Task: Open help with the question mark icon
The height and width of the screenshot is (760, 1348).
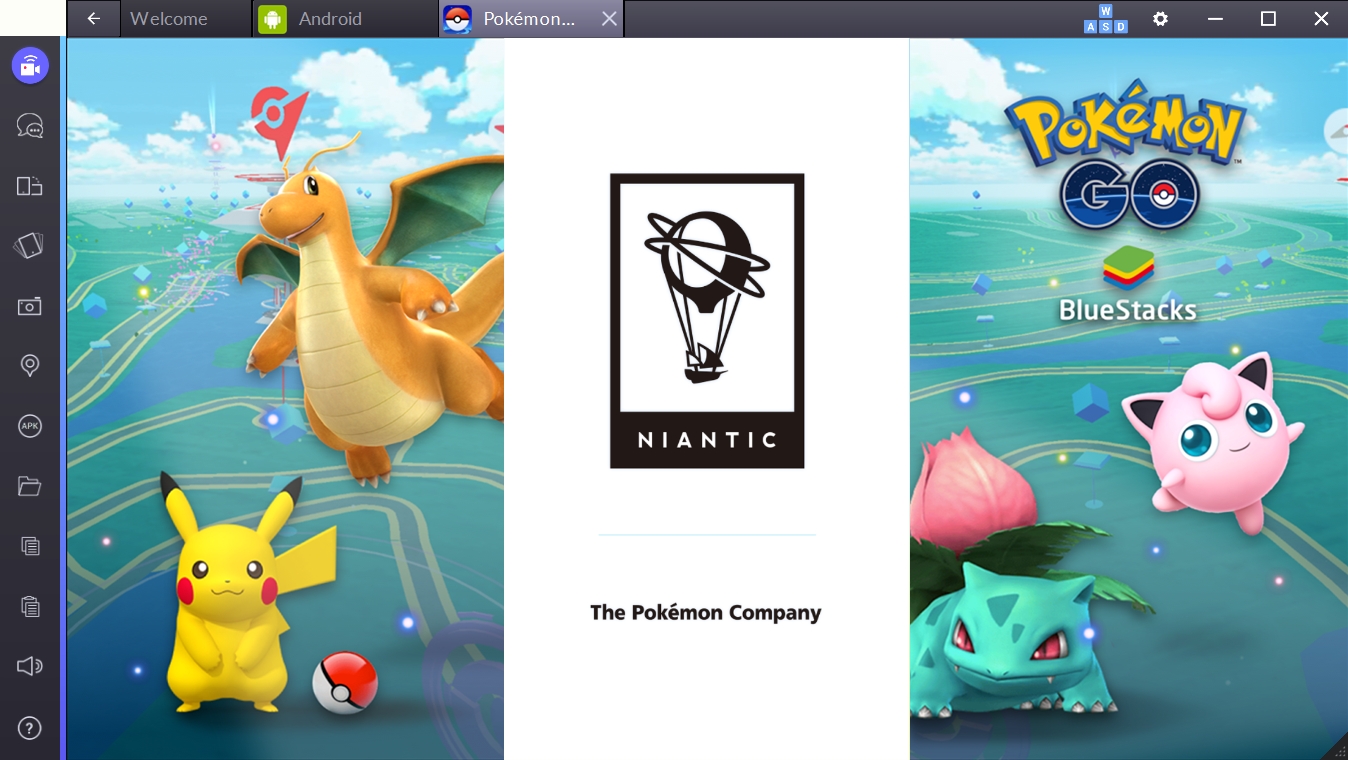Action: click(x=30, y=728)
